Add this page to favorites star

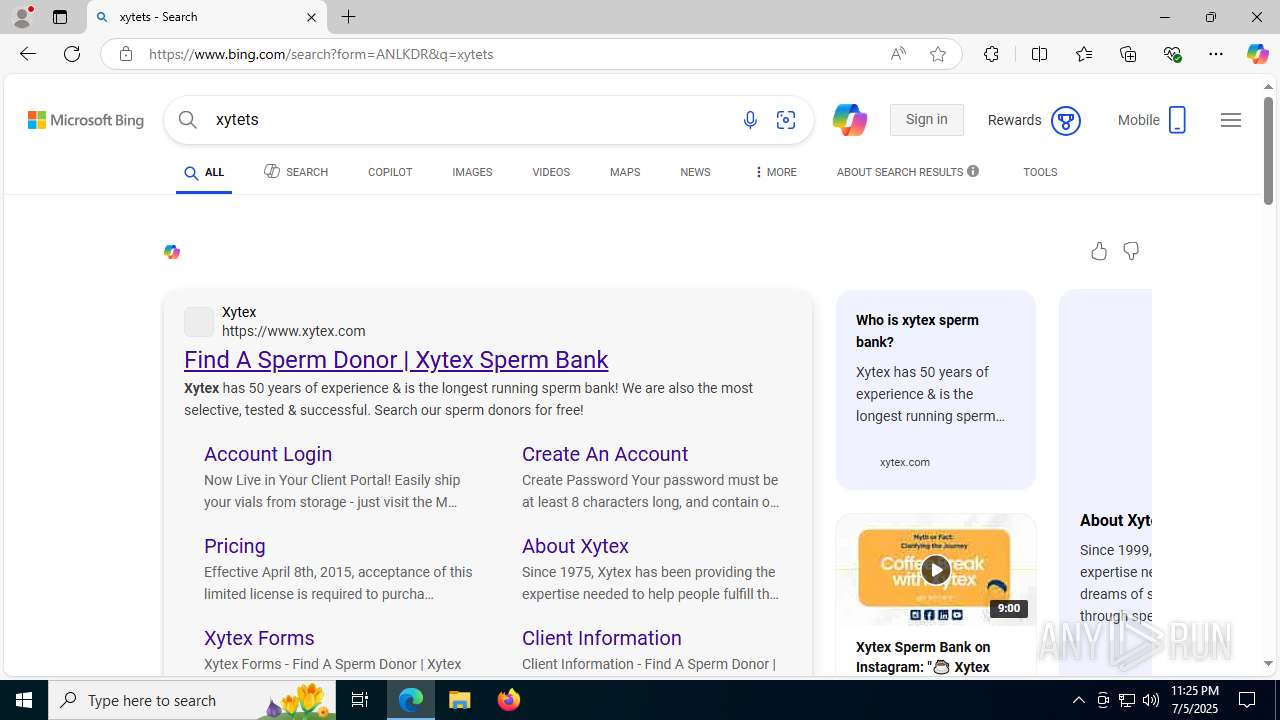point(938,54)
